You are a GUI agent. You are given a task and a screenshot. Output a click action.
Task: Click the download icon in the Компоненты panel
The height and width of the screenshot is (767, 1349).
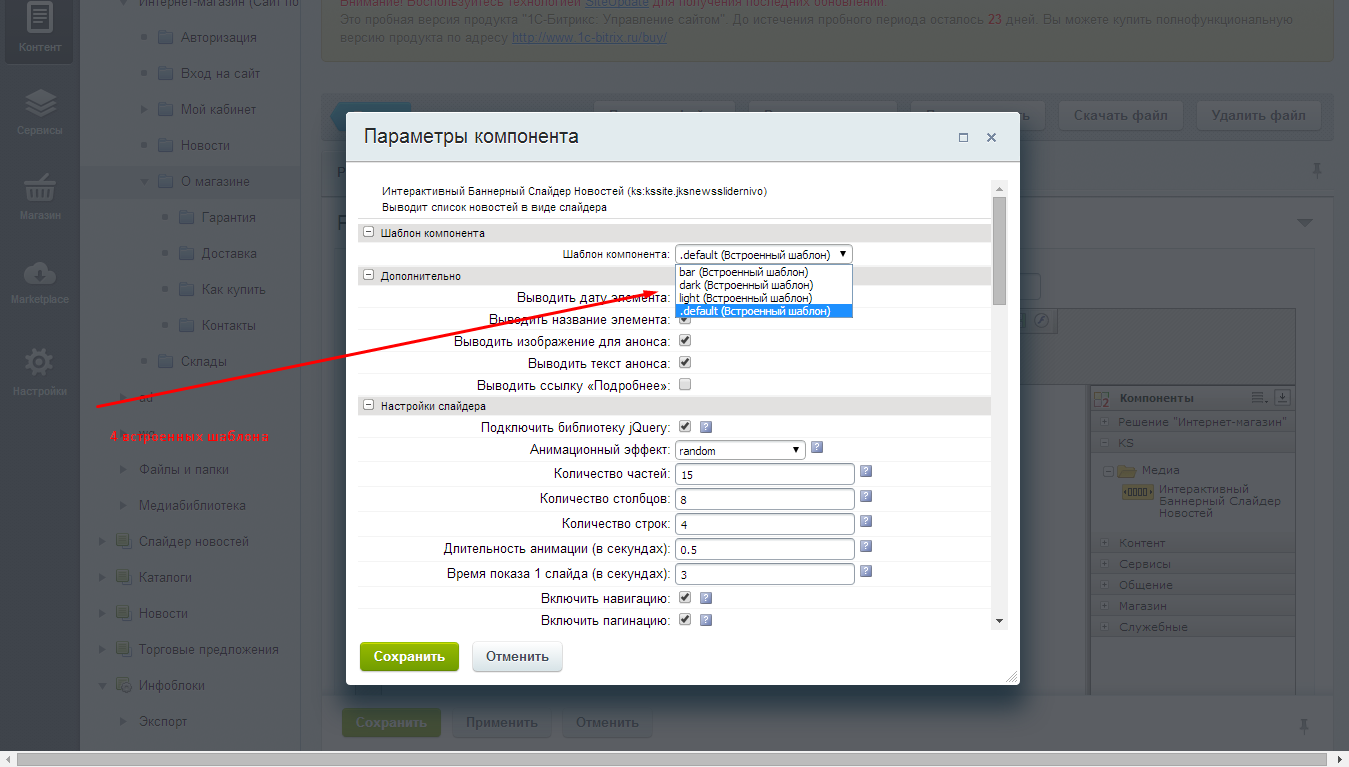click(x=1281, y=397)
